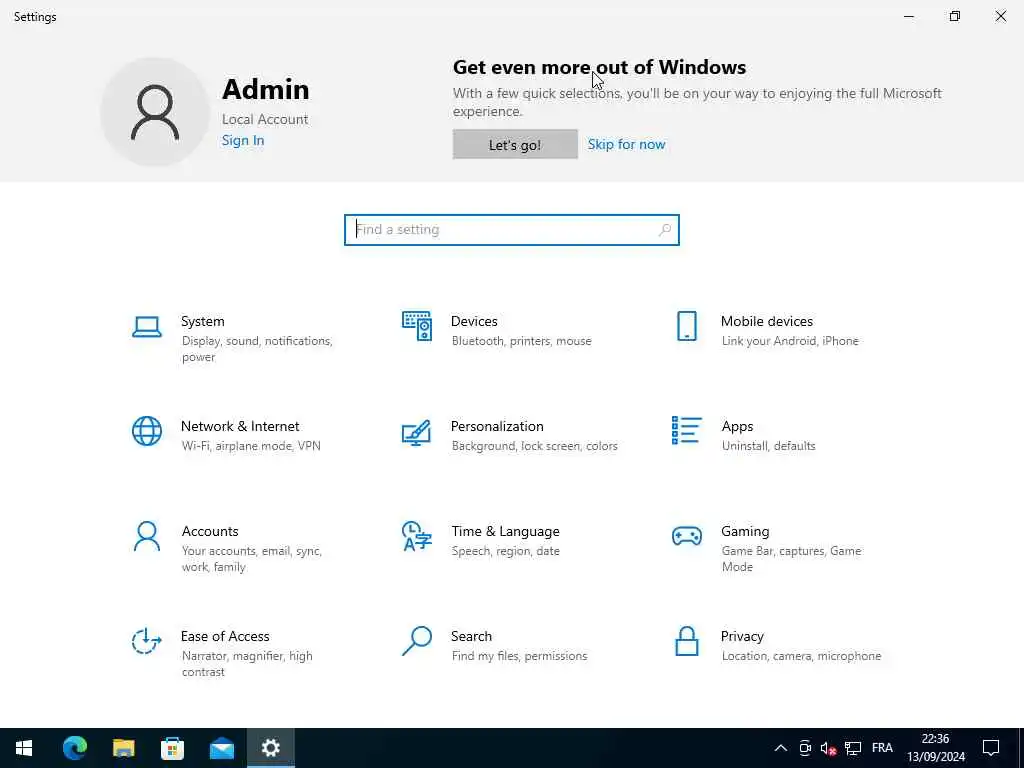Click 'Display, sound, notifications, power' description
This screenshot has height=768, width=1024.
pyautogui.click(x=257, y=349)
